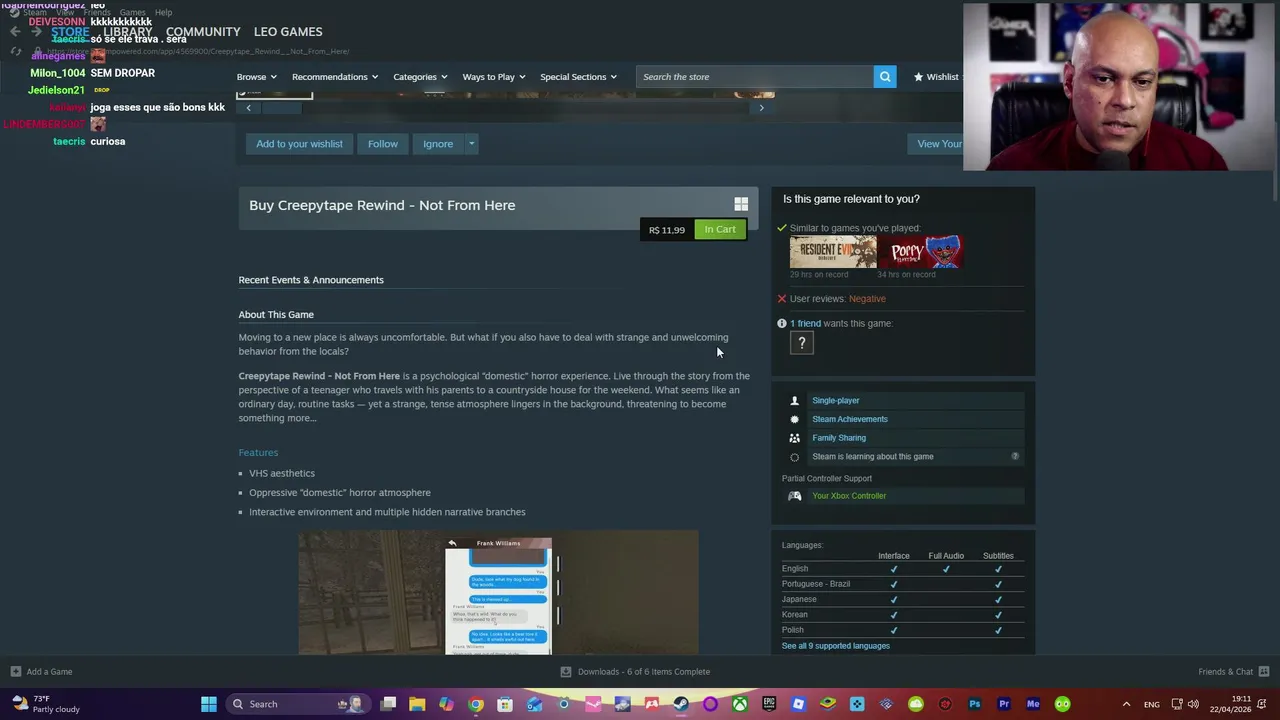The height and width of the screenshot is (720, 1280).
Task: Ignore this game
Action: (438, 144)
